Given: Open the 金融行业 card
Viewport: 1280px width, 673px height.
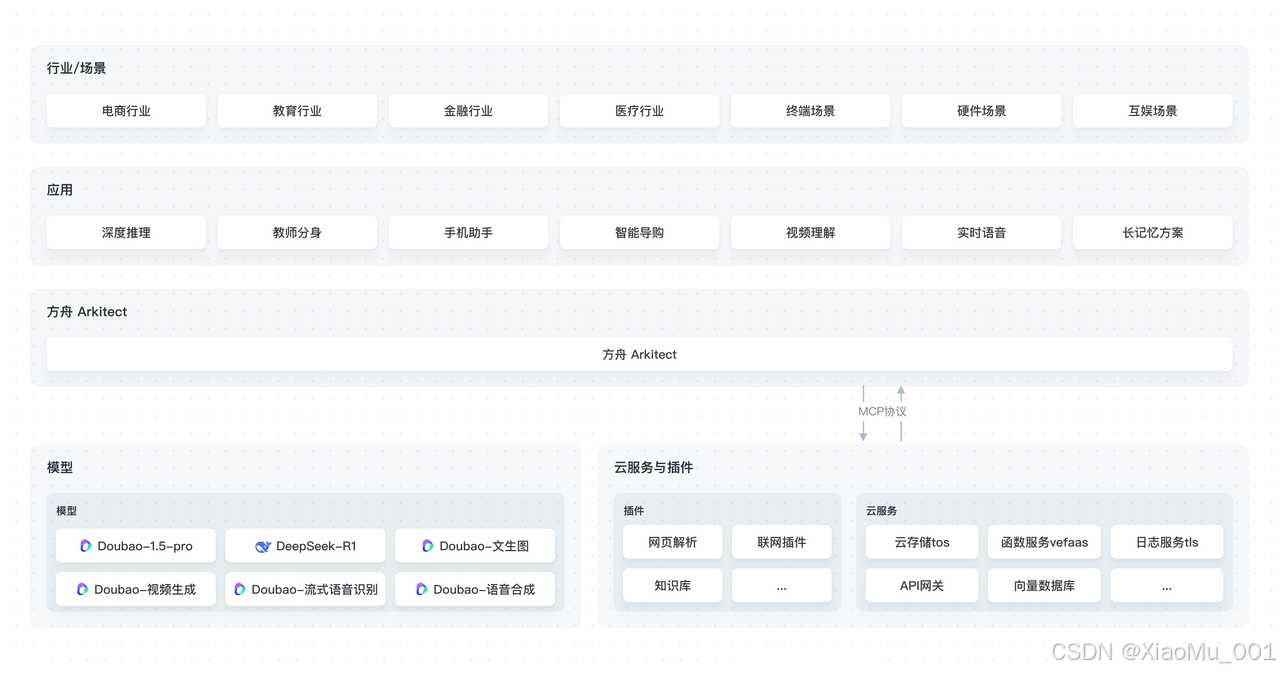Looking at the screenshot, I should (468, 111).
